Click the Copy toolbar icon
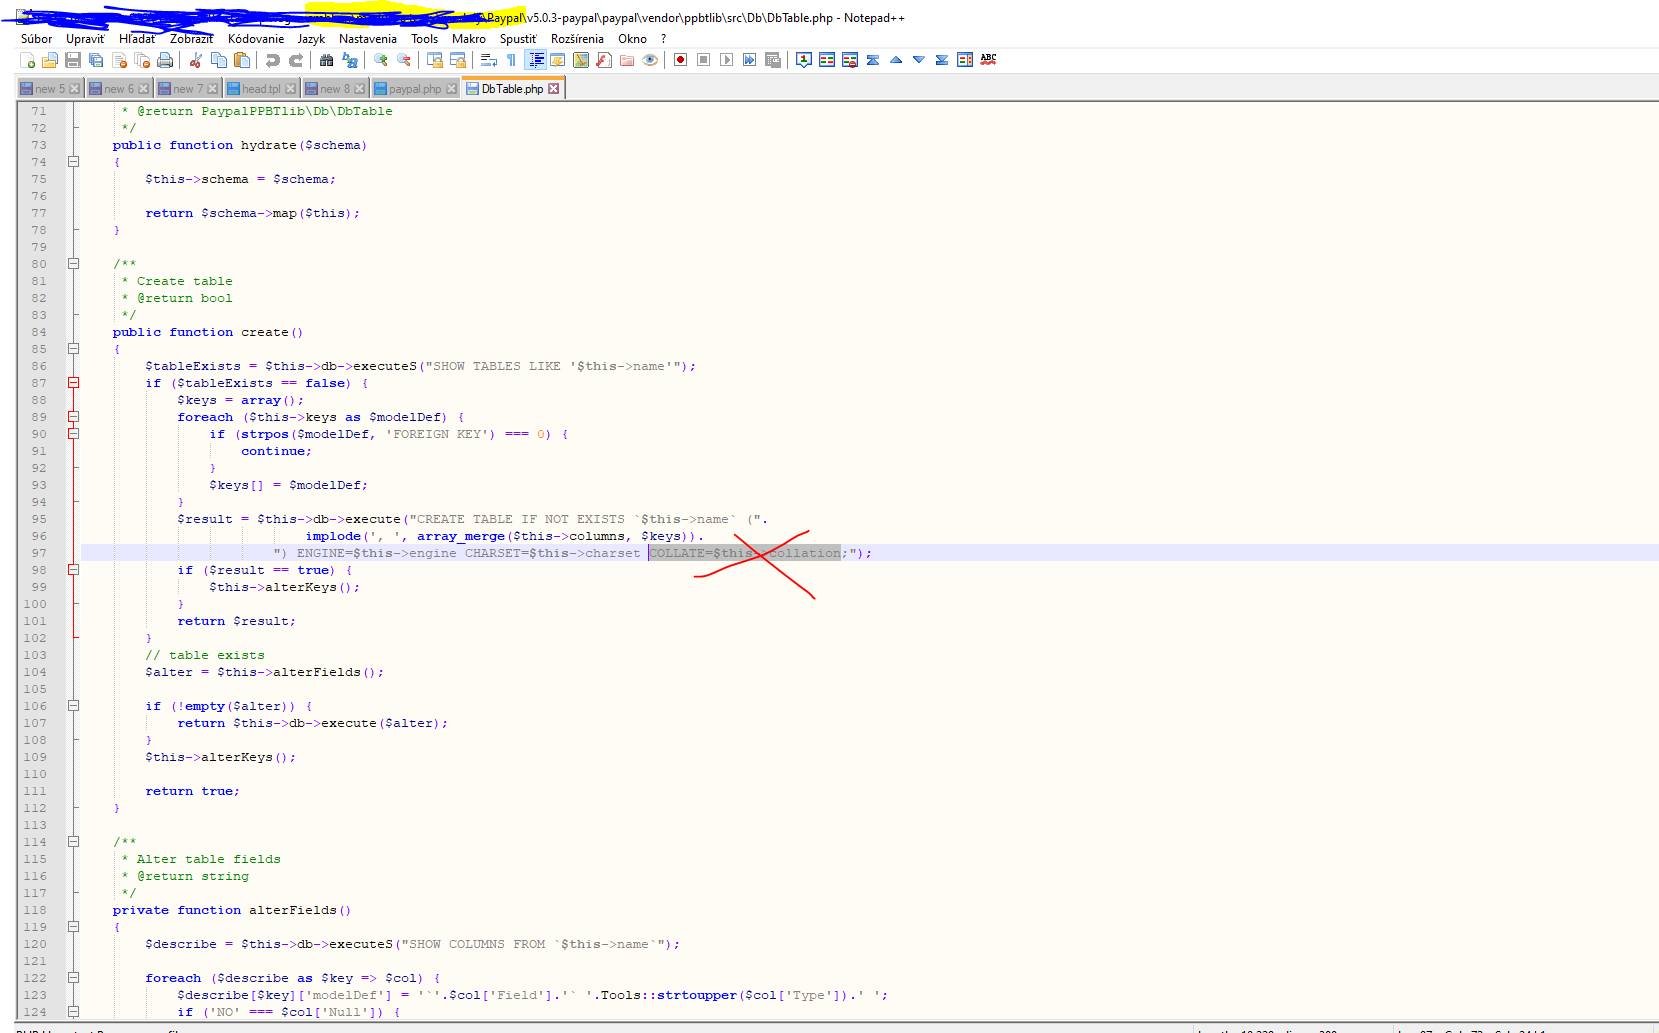The width and height of the screenshot is (1659, 1033). 219,60
